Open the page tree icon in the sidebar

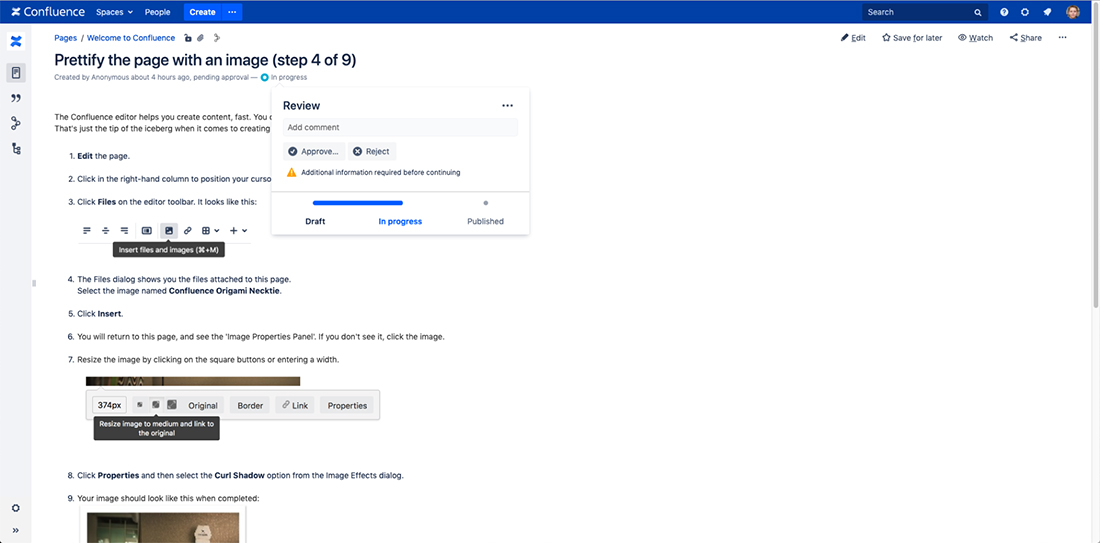(16, 149)
